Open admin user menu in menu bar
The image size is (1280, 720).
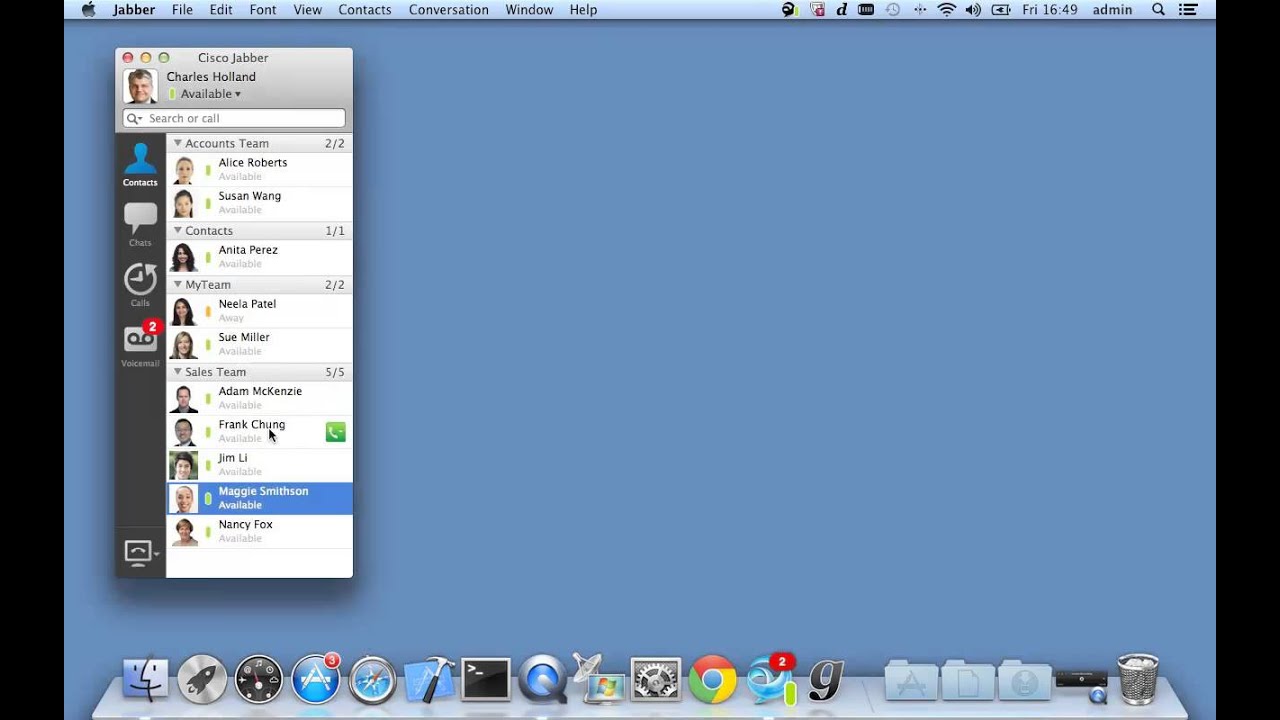click(1113, 9)
